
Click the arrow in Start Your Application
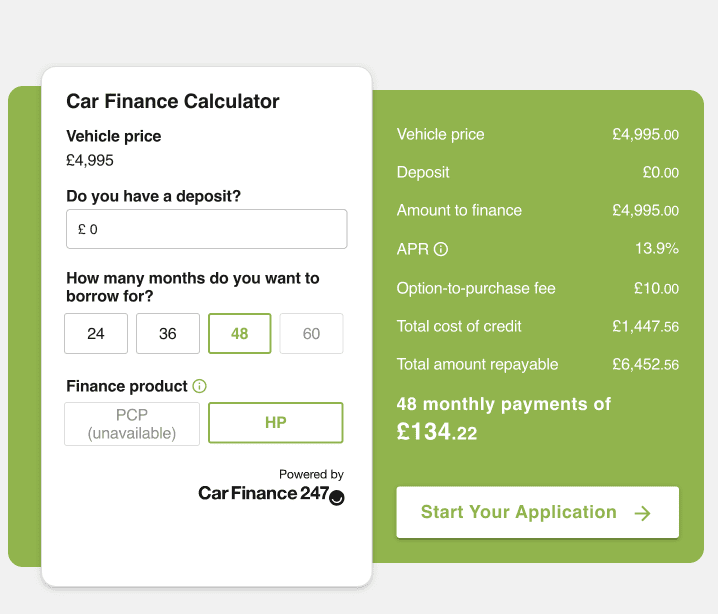click(642, 513)
